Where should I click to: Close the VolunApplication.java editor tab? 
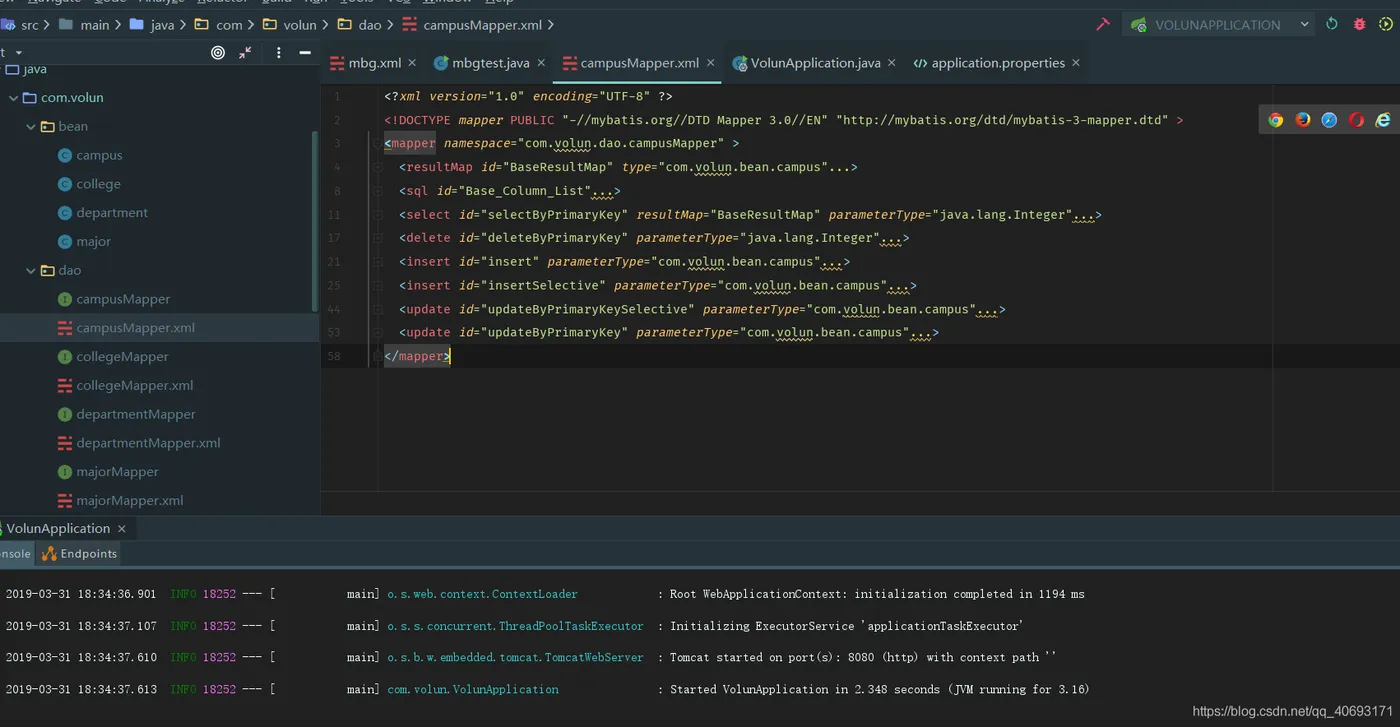tap(892, 63)
